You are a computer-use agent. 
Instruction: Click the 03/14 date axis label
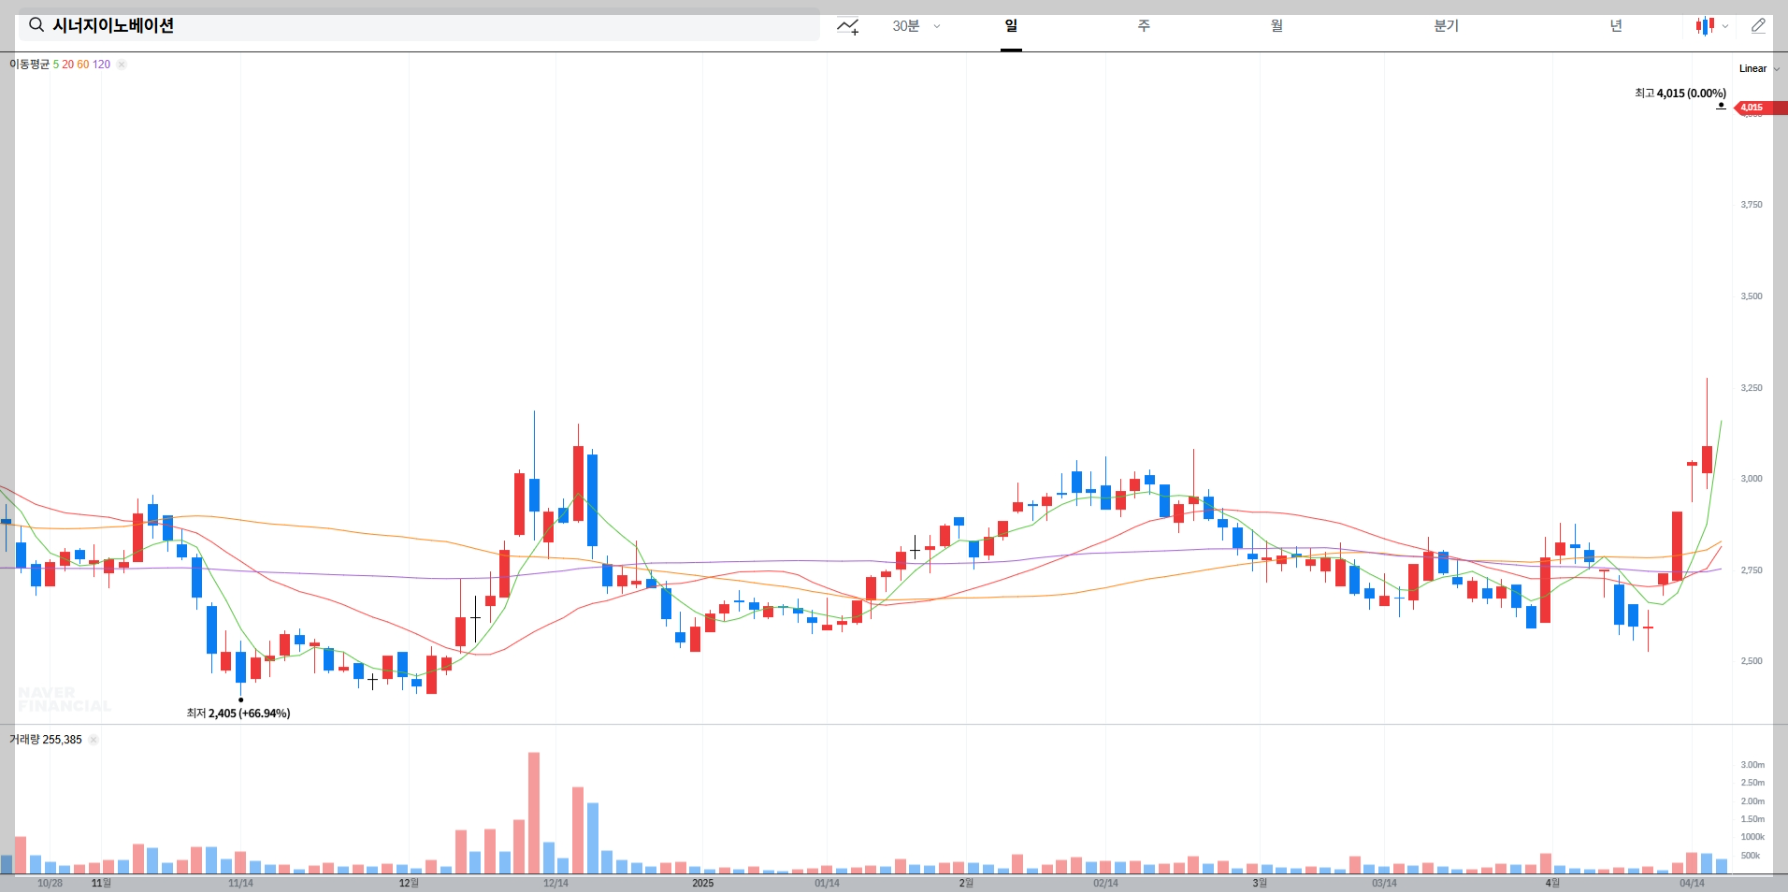click(x=1385, y=883)
